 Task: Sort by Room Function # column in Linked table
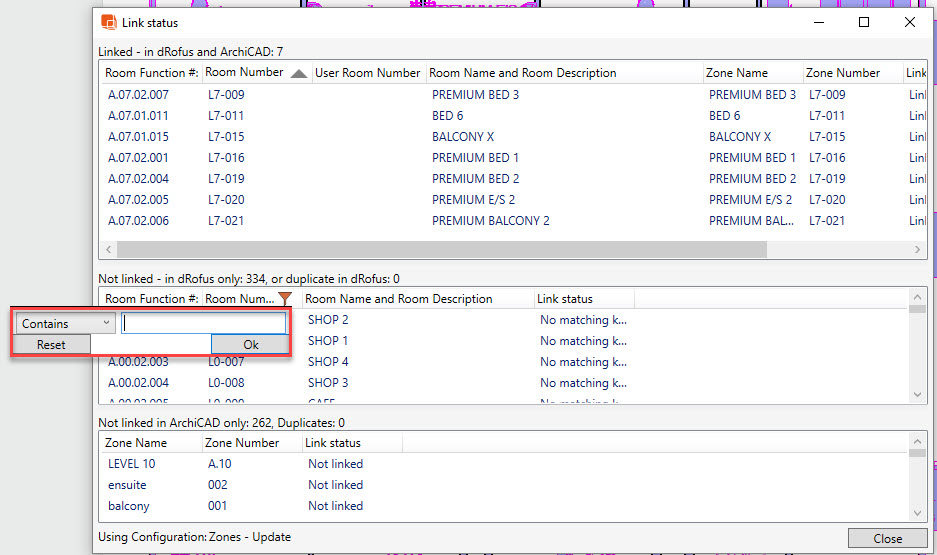(151, 73)
